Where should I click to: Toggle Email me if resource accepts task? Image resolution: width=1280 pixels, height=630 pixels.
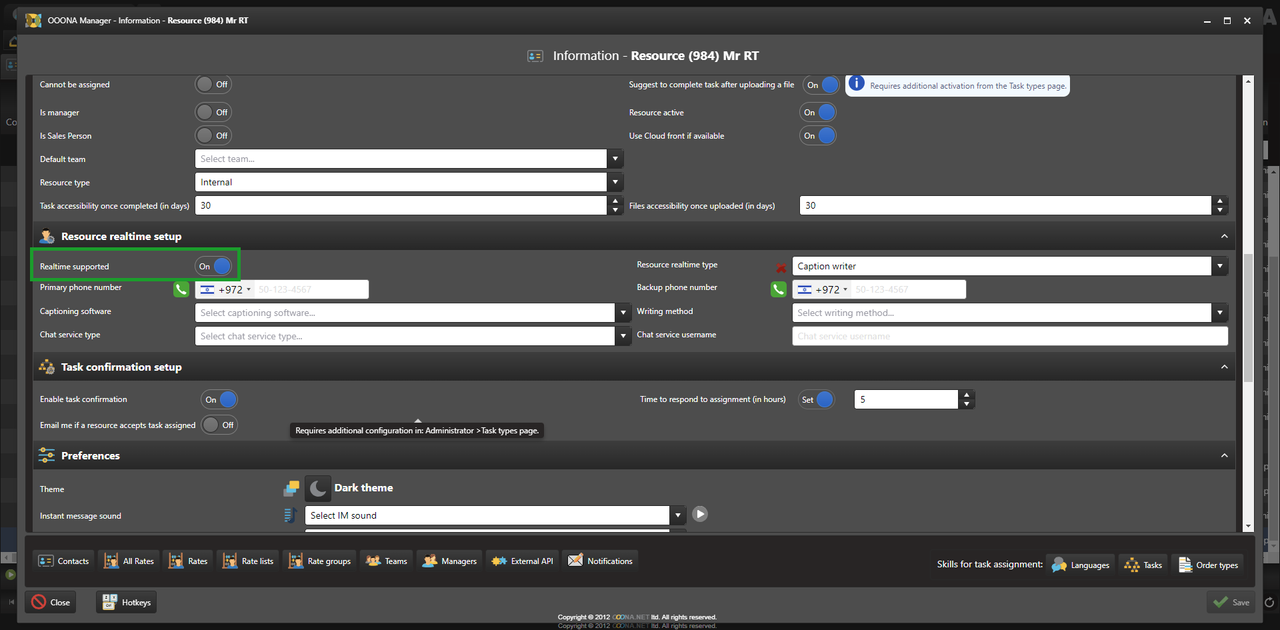point(219,425)
